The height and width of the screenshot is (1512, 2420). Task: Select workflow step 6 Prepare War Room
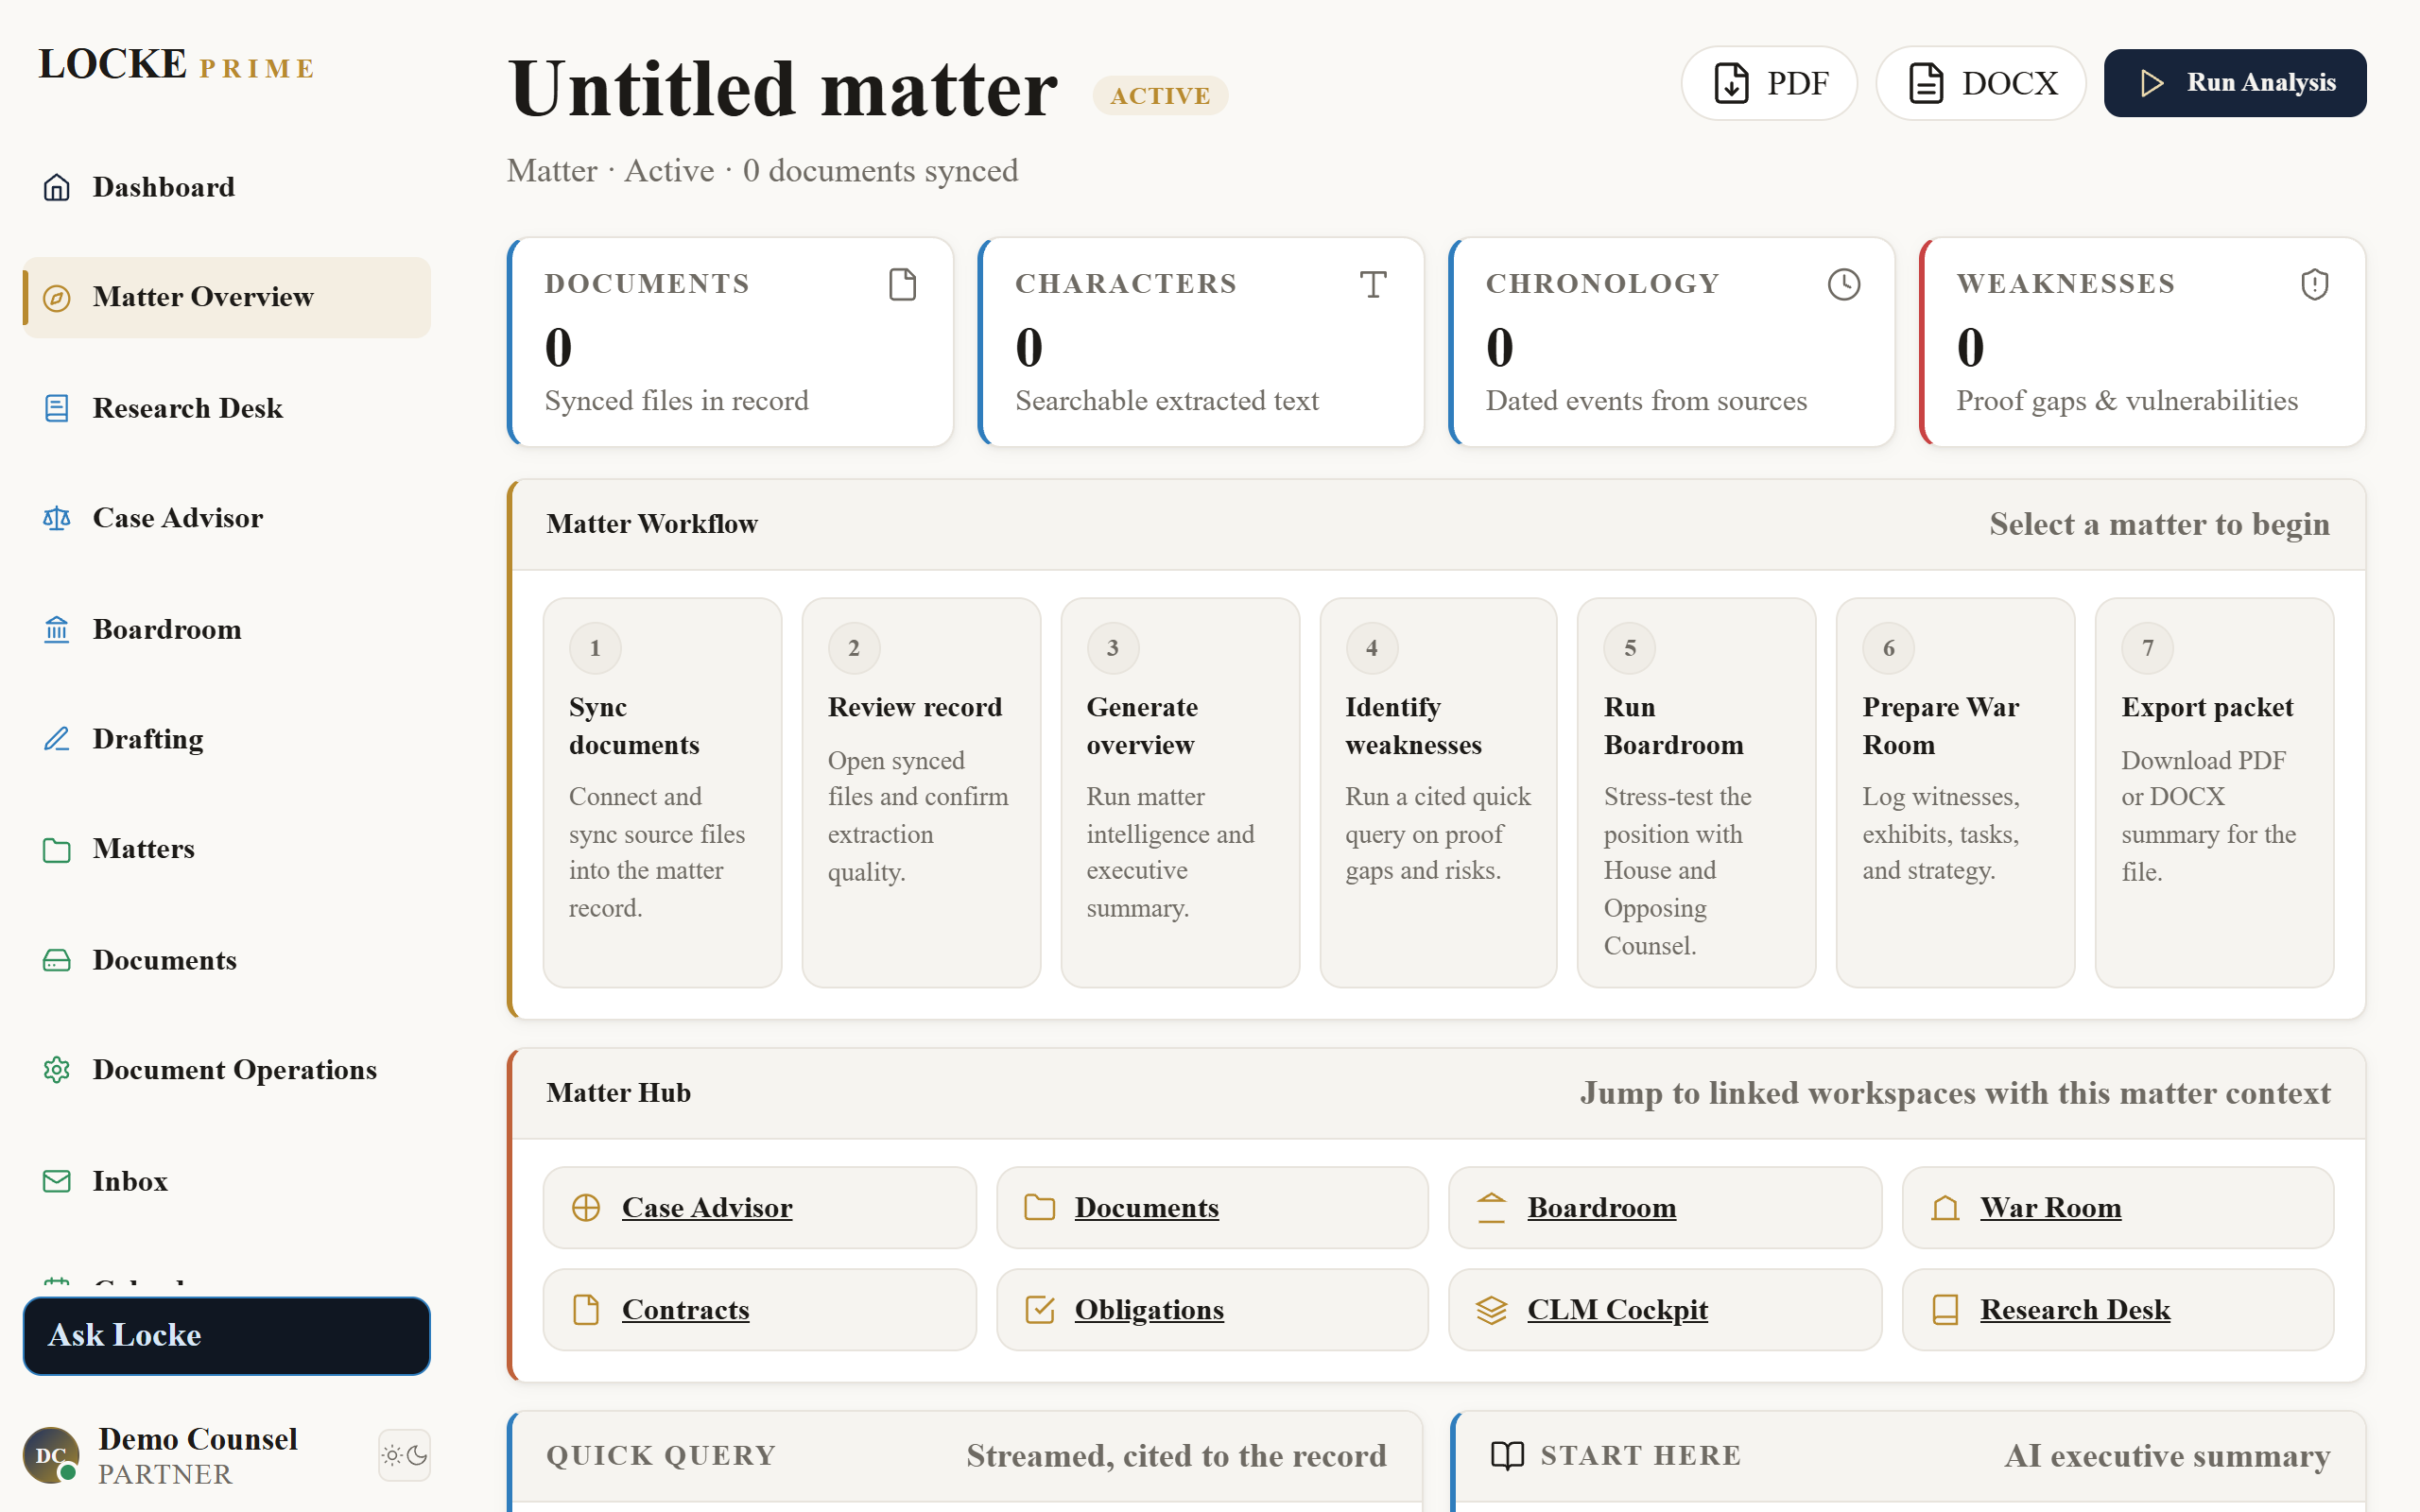1955,793
